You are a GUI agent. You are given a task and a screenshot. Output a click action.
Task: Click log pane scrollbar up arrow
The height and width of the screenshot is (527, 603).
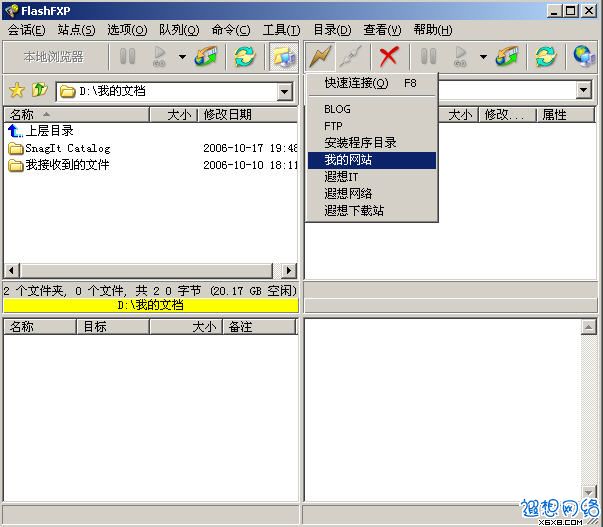(x=588, y=327)
